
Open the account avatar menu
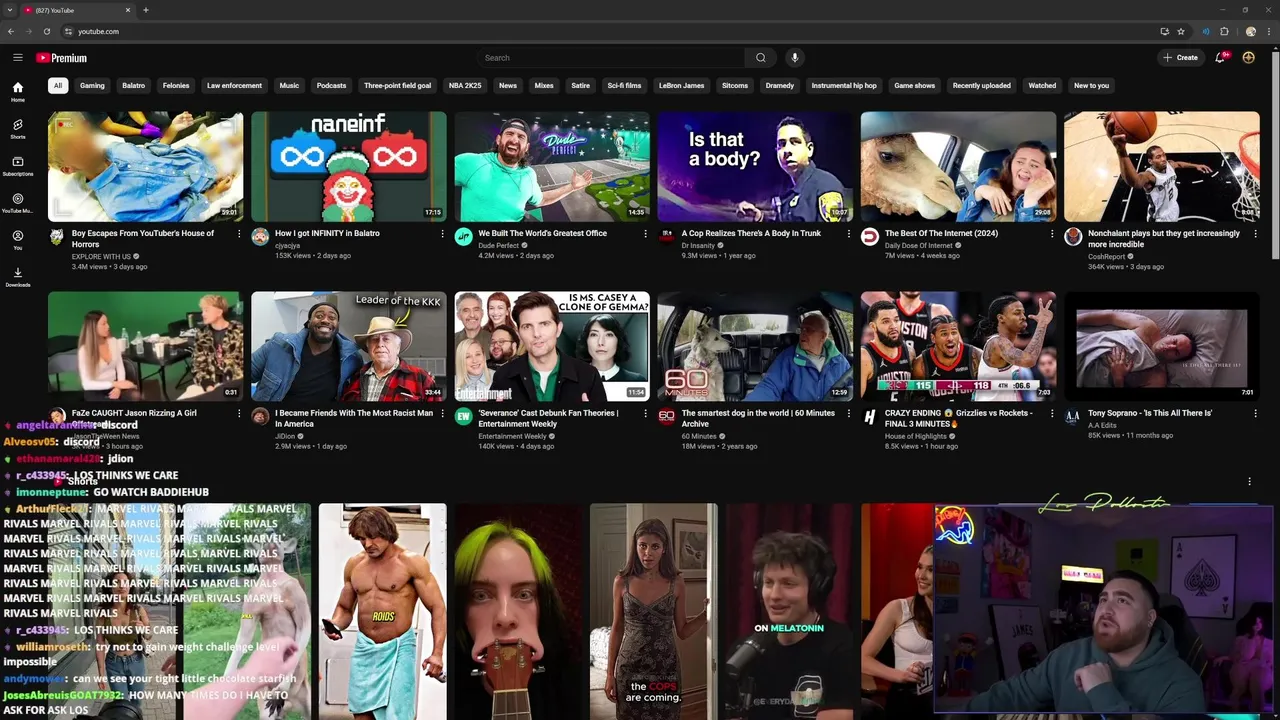(1249, 58)
